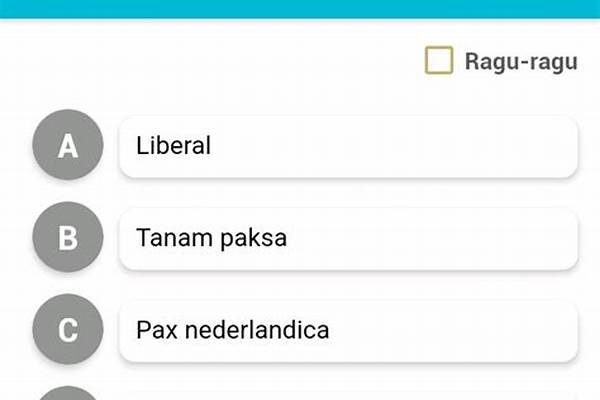The height and width of the screenshot is (400, 600).
Task: Click the teal header bar
Action: (300, 8)
